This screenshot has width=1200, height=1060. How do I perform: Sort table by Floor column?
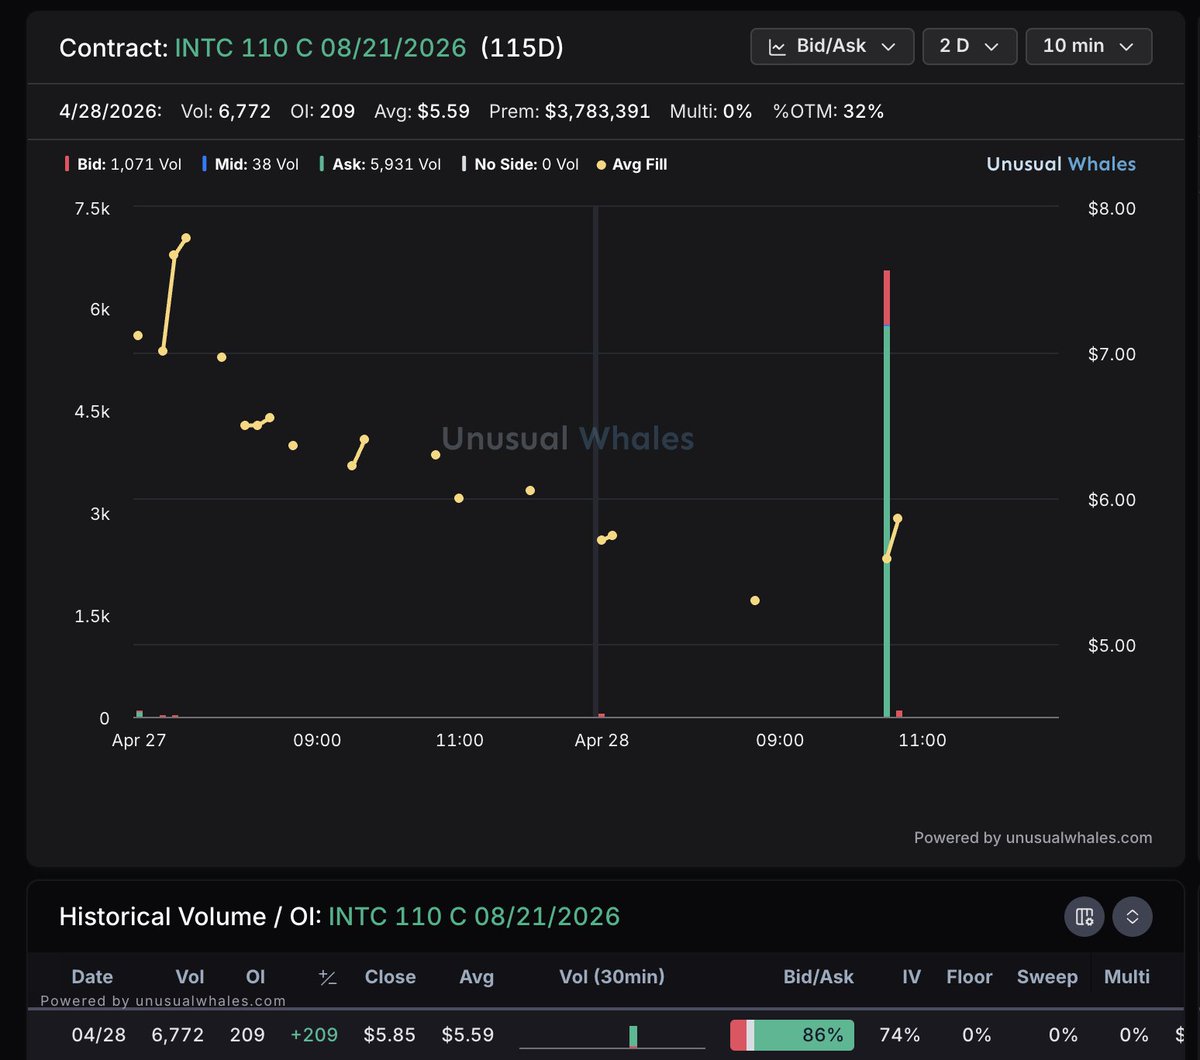pos(969,977)
